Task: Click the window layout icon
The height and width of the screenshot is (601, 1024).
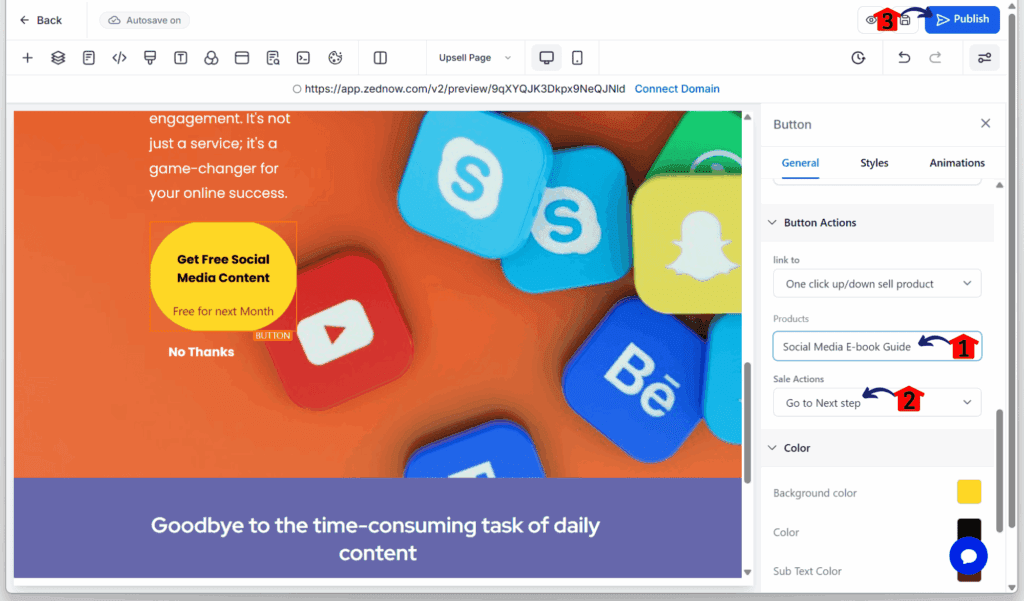Action: pyautogui.click(x=242, y=57)
